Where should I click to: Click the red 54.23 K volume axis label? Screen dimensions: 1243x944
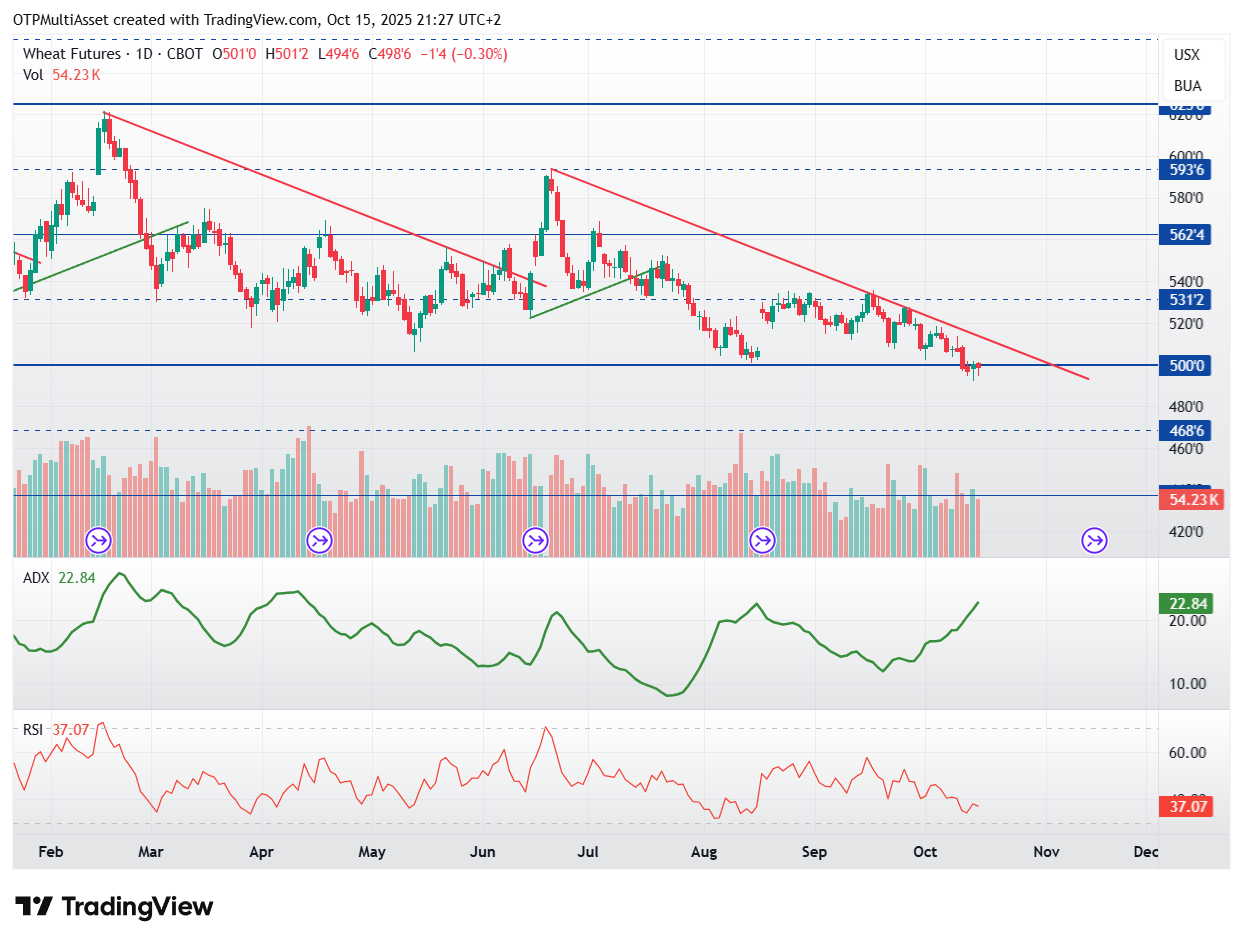[1191, 499]
